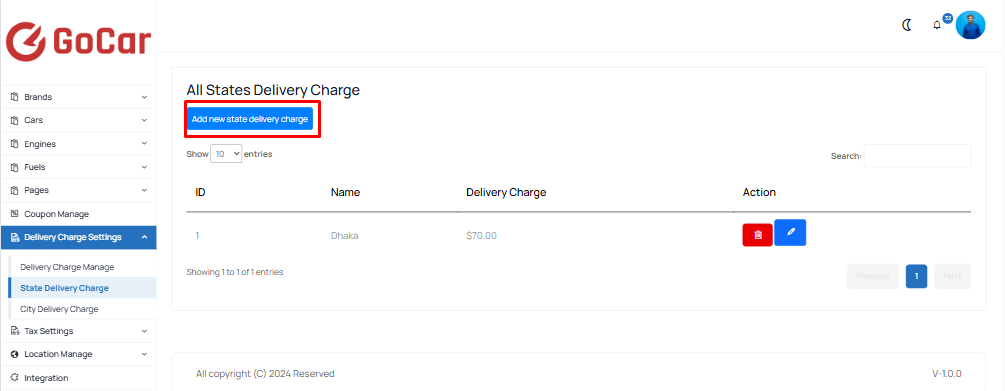Click Add new state delivery charge

click(250, 119)
